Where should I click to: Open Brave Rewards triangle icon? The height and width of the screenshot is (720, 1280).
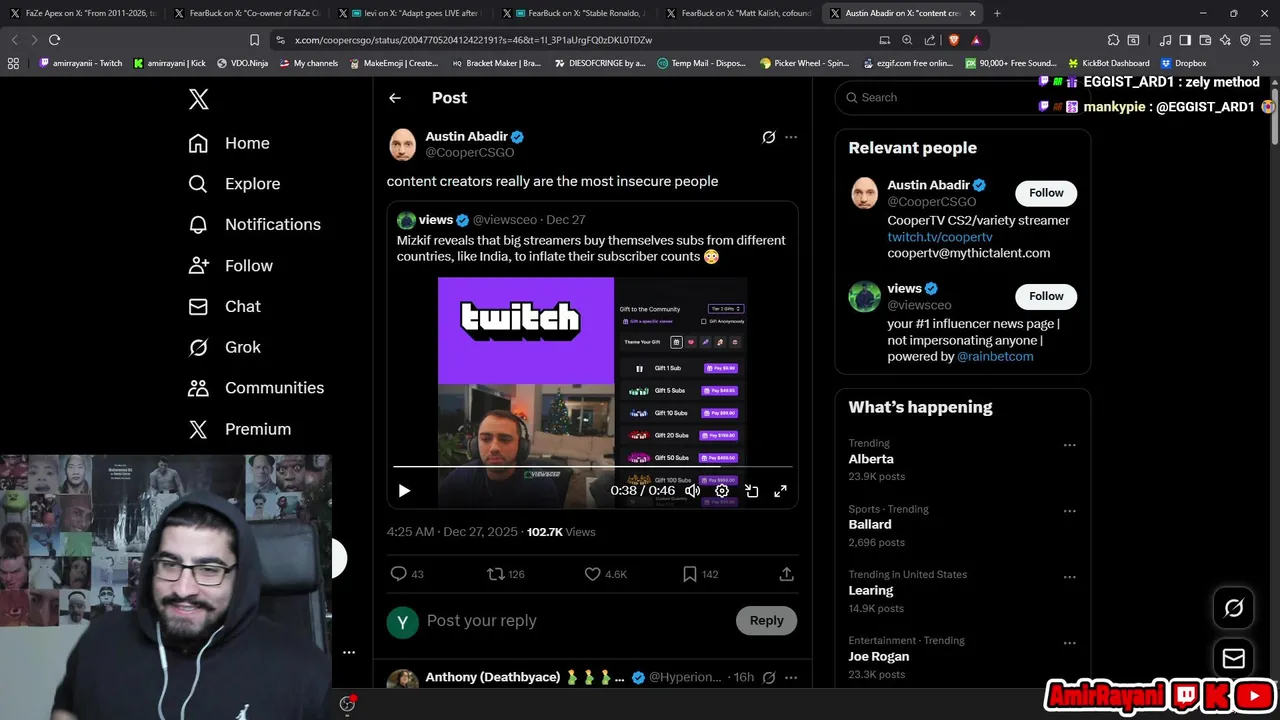tap(976, 40)
